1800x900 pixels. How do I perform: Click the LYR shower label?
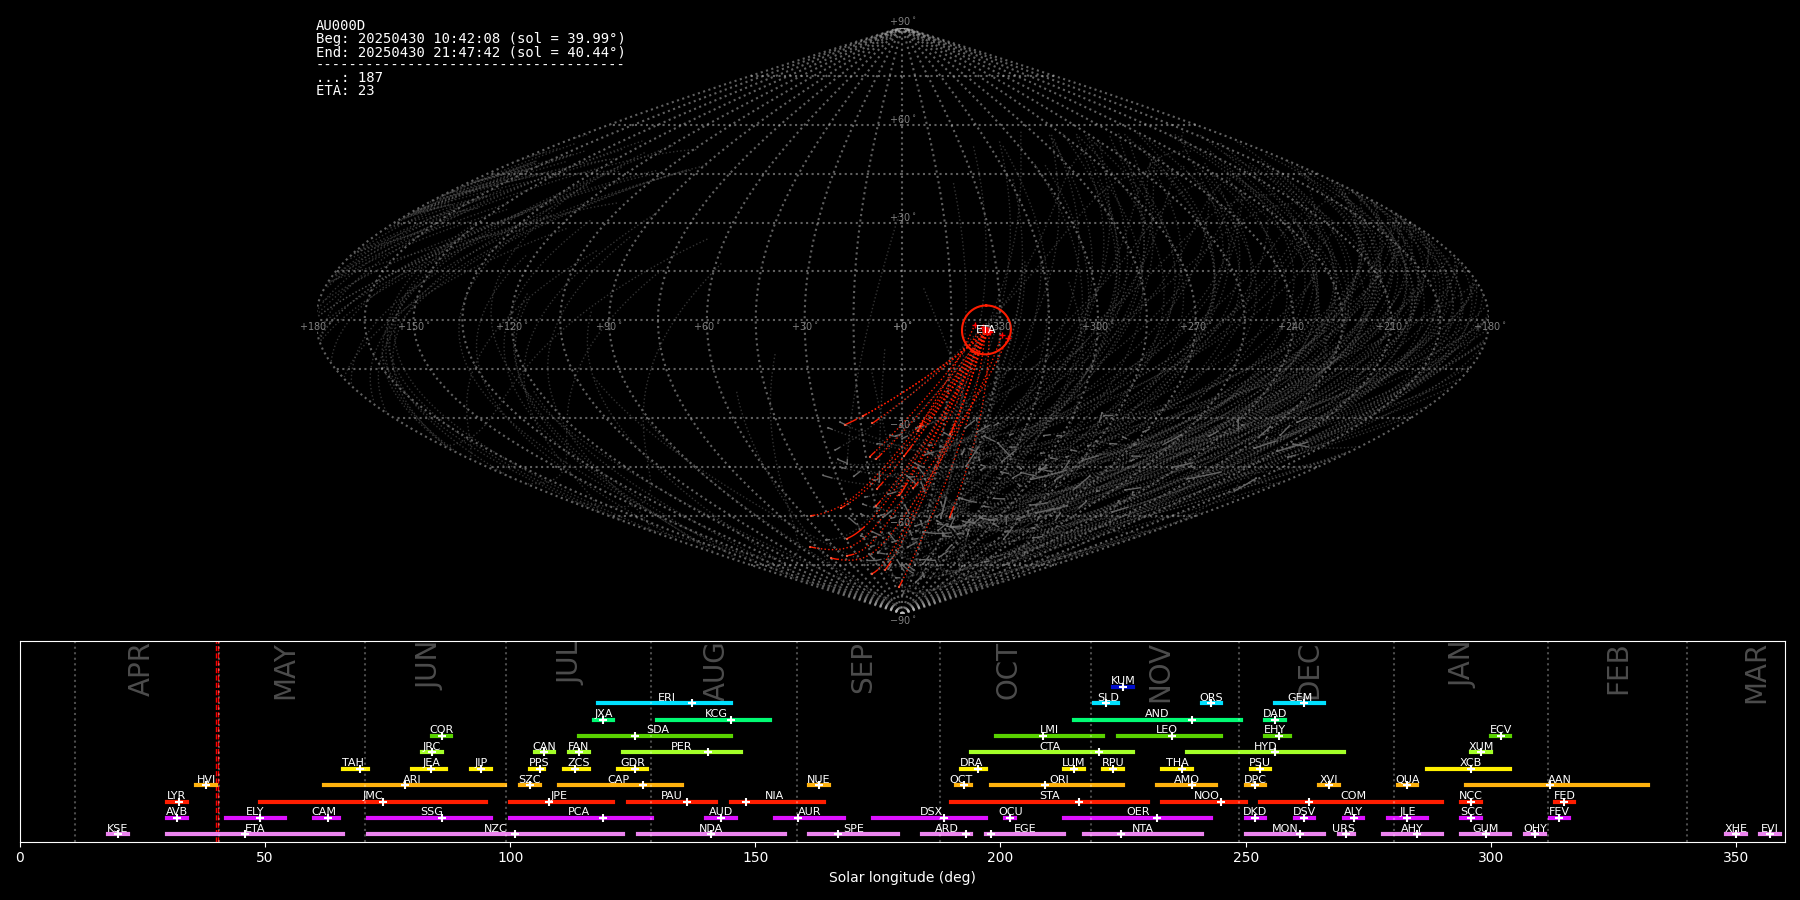pos(176,796)
